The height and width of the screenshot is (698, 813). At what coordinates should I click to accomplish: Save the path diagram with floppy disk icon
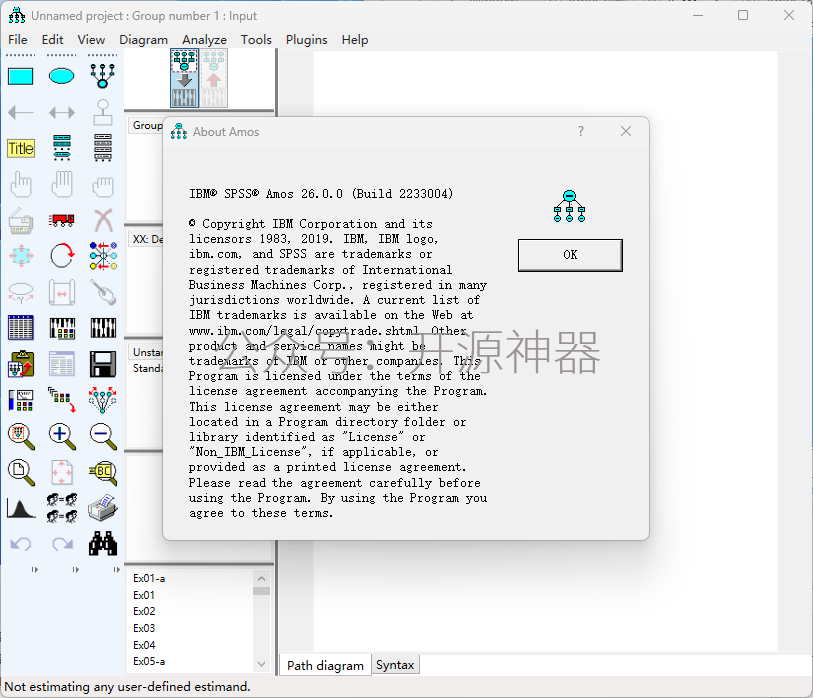103,364
